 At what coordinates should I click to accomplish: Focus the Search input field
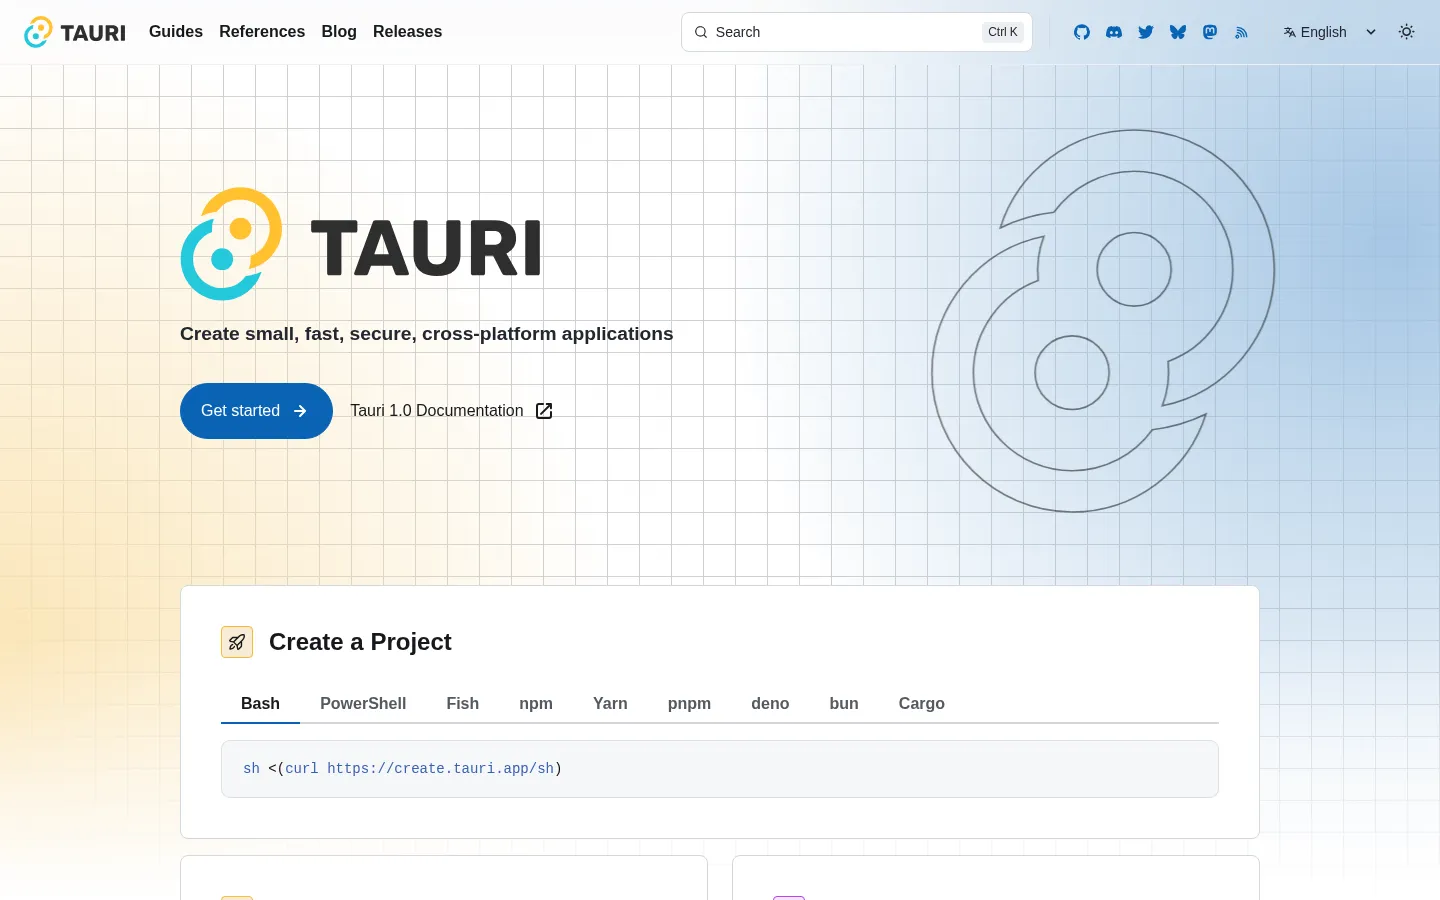tap(857, 32)
